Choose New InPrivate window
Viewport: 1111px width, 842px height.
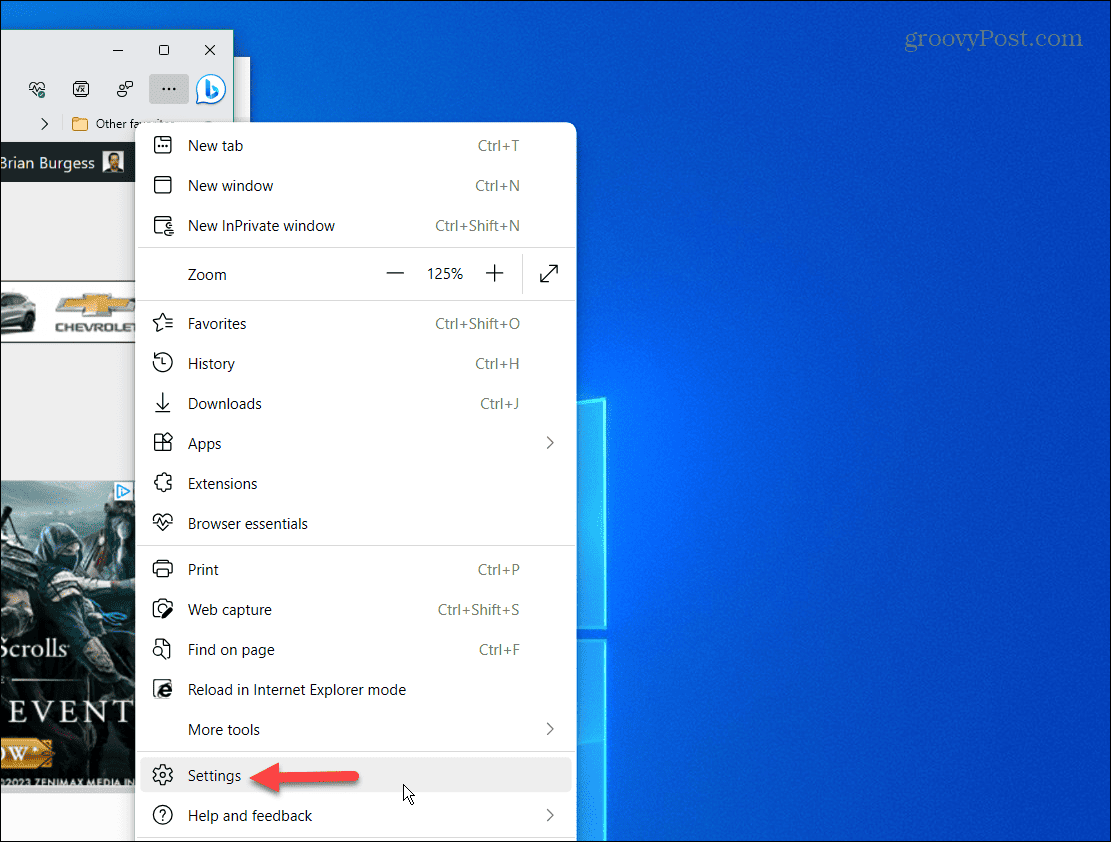356,225
